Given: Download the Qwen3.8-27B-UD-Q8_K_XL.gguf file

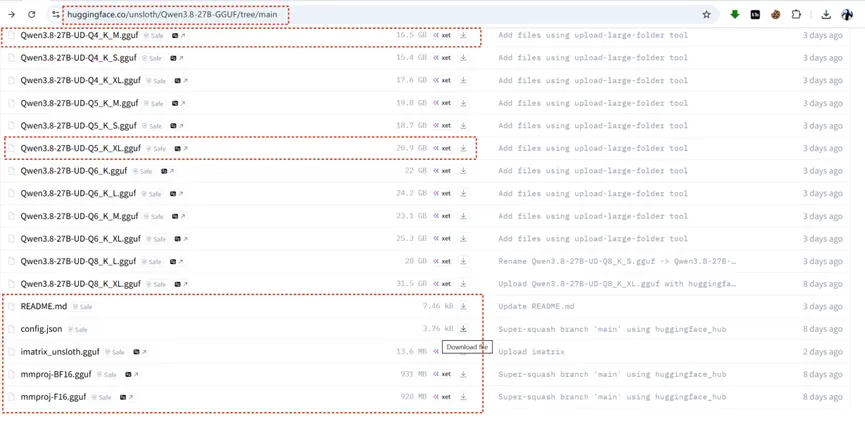Looking at the screenshot, I should 463,284.
